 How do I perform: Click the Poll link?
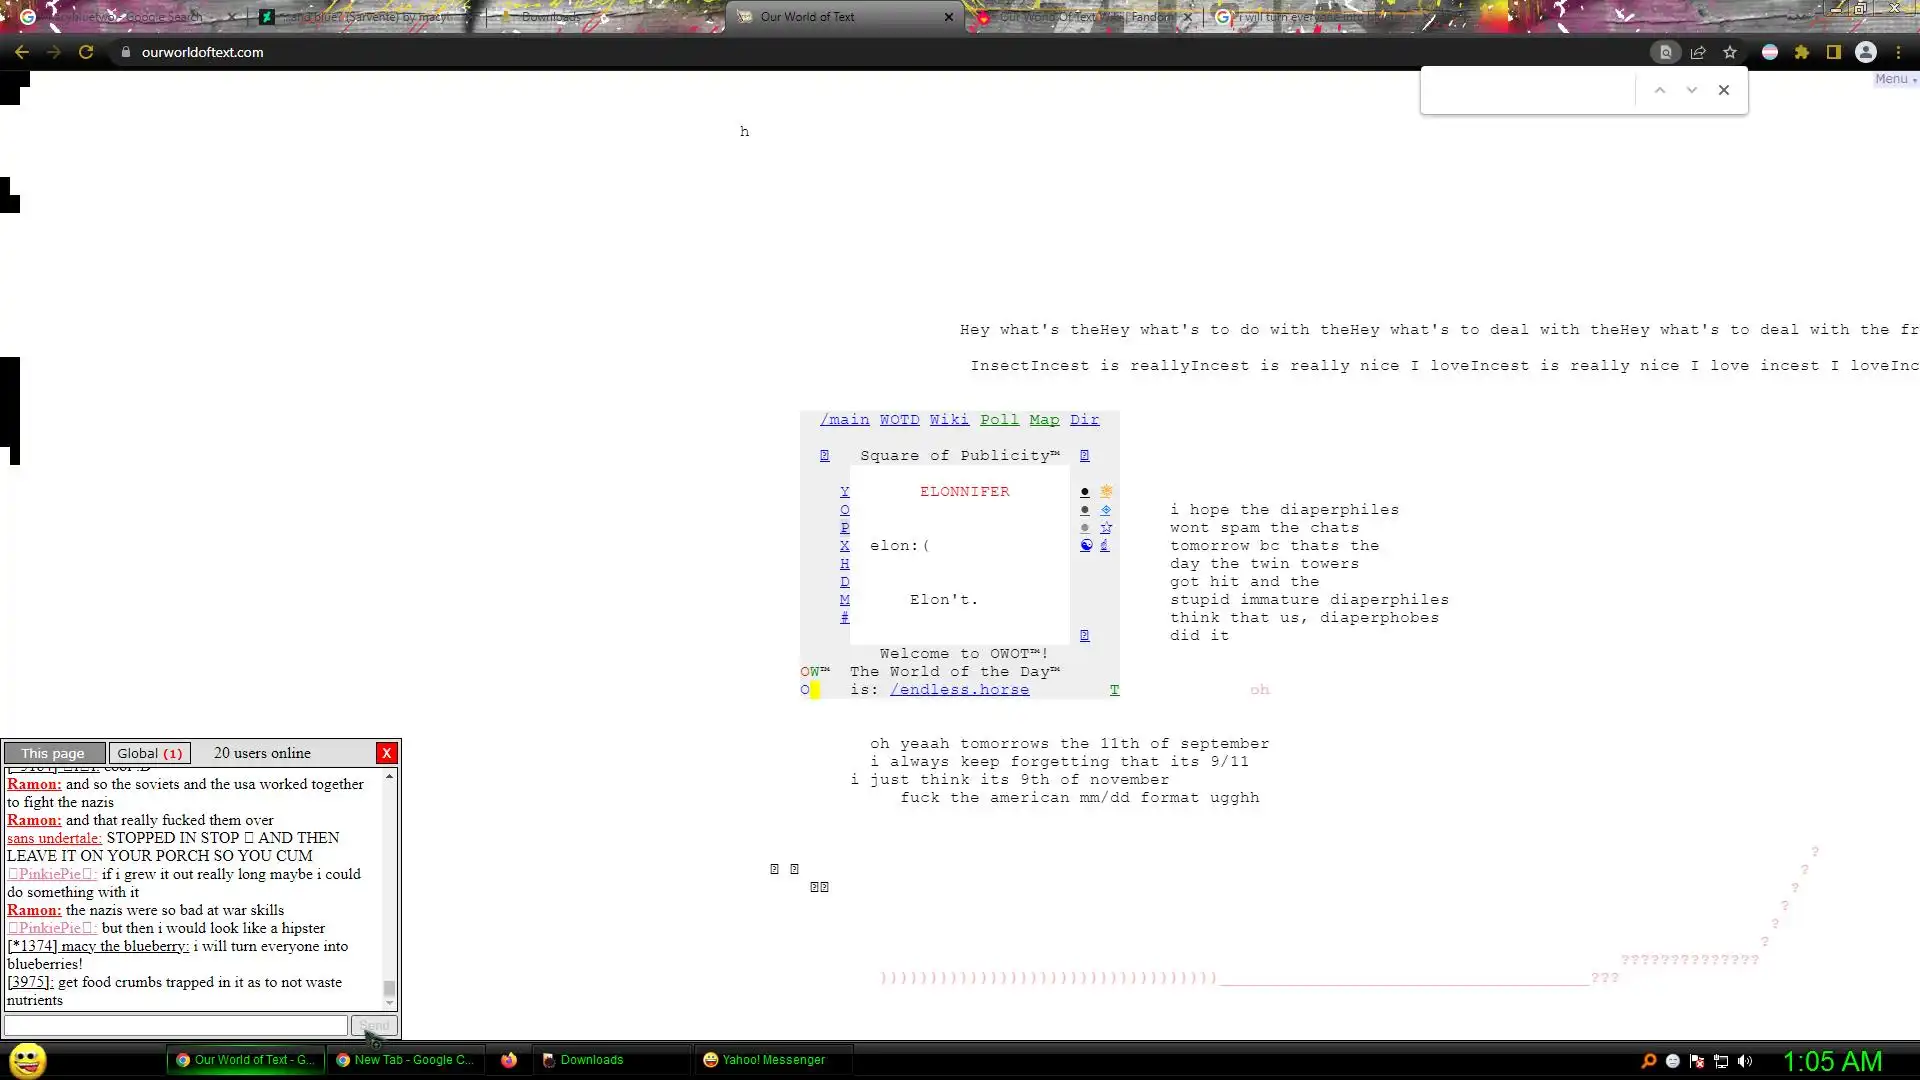click(999, 420)
